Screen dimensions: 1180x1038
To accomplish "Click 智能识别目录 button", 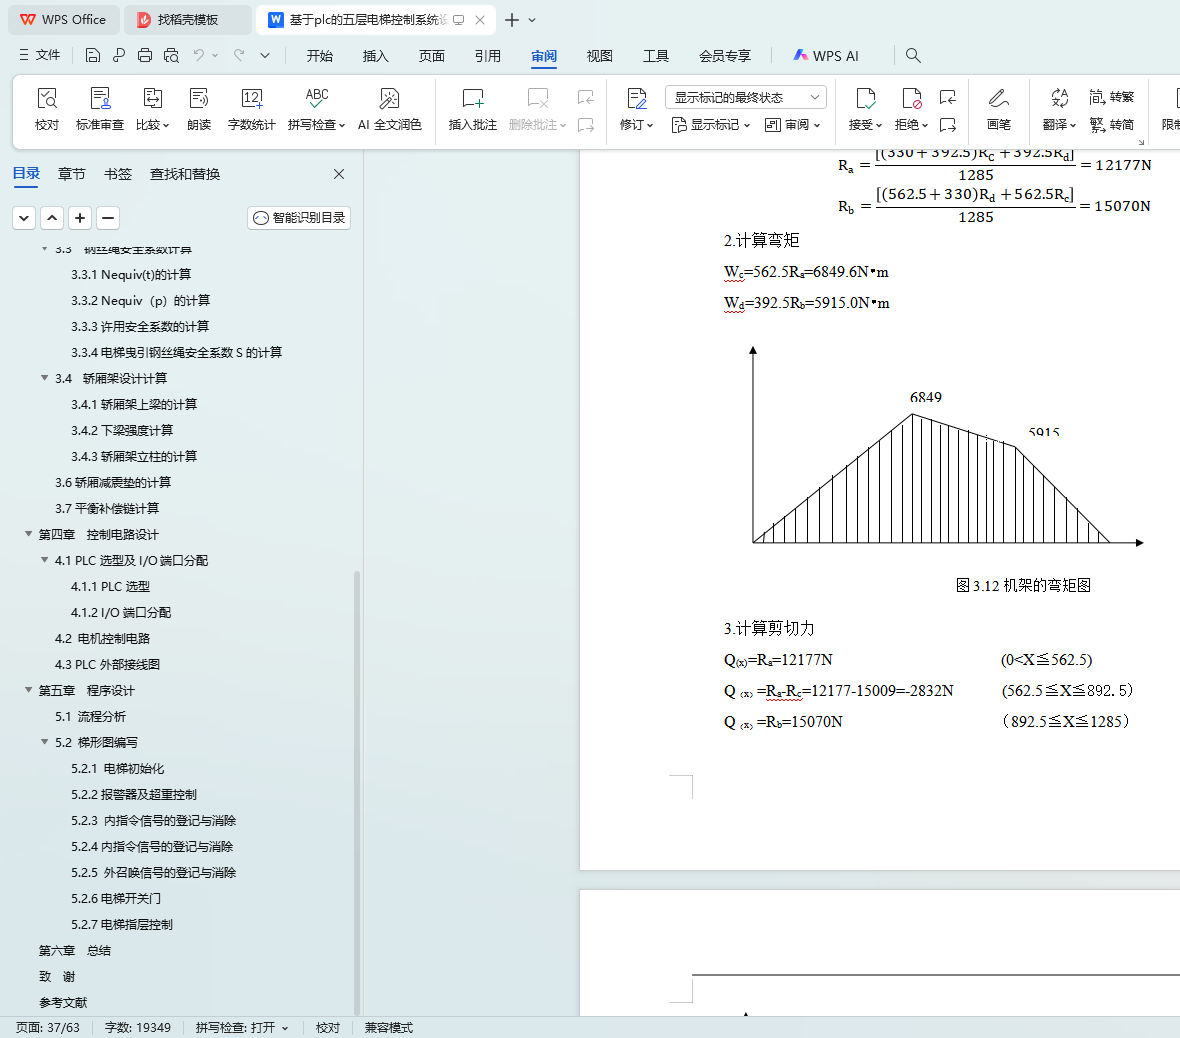I will [299, 218].
